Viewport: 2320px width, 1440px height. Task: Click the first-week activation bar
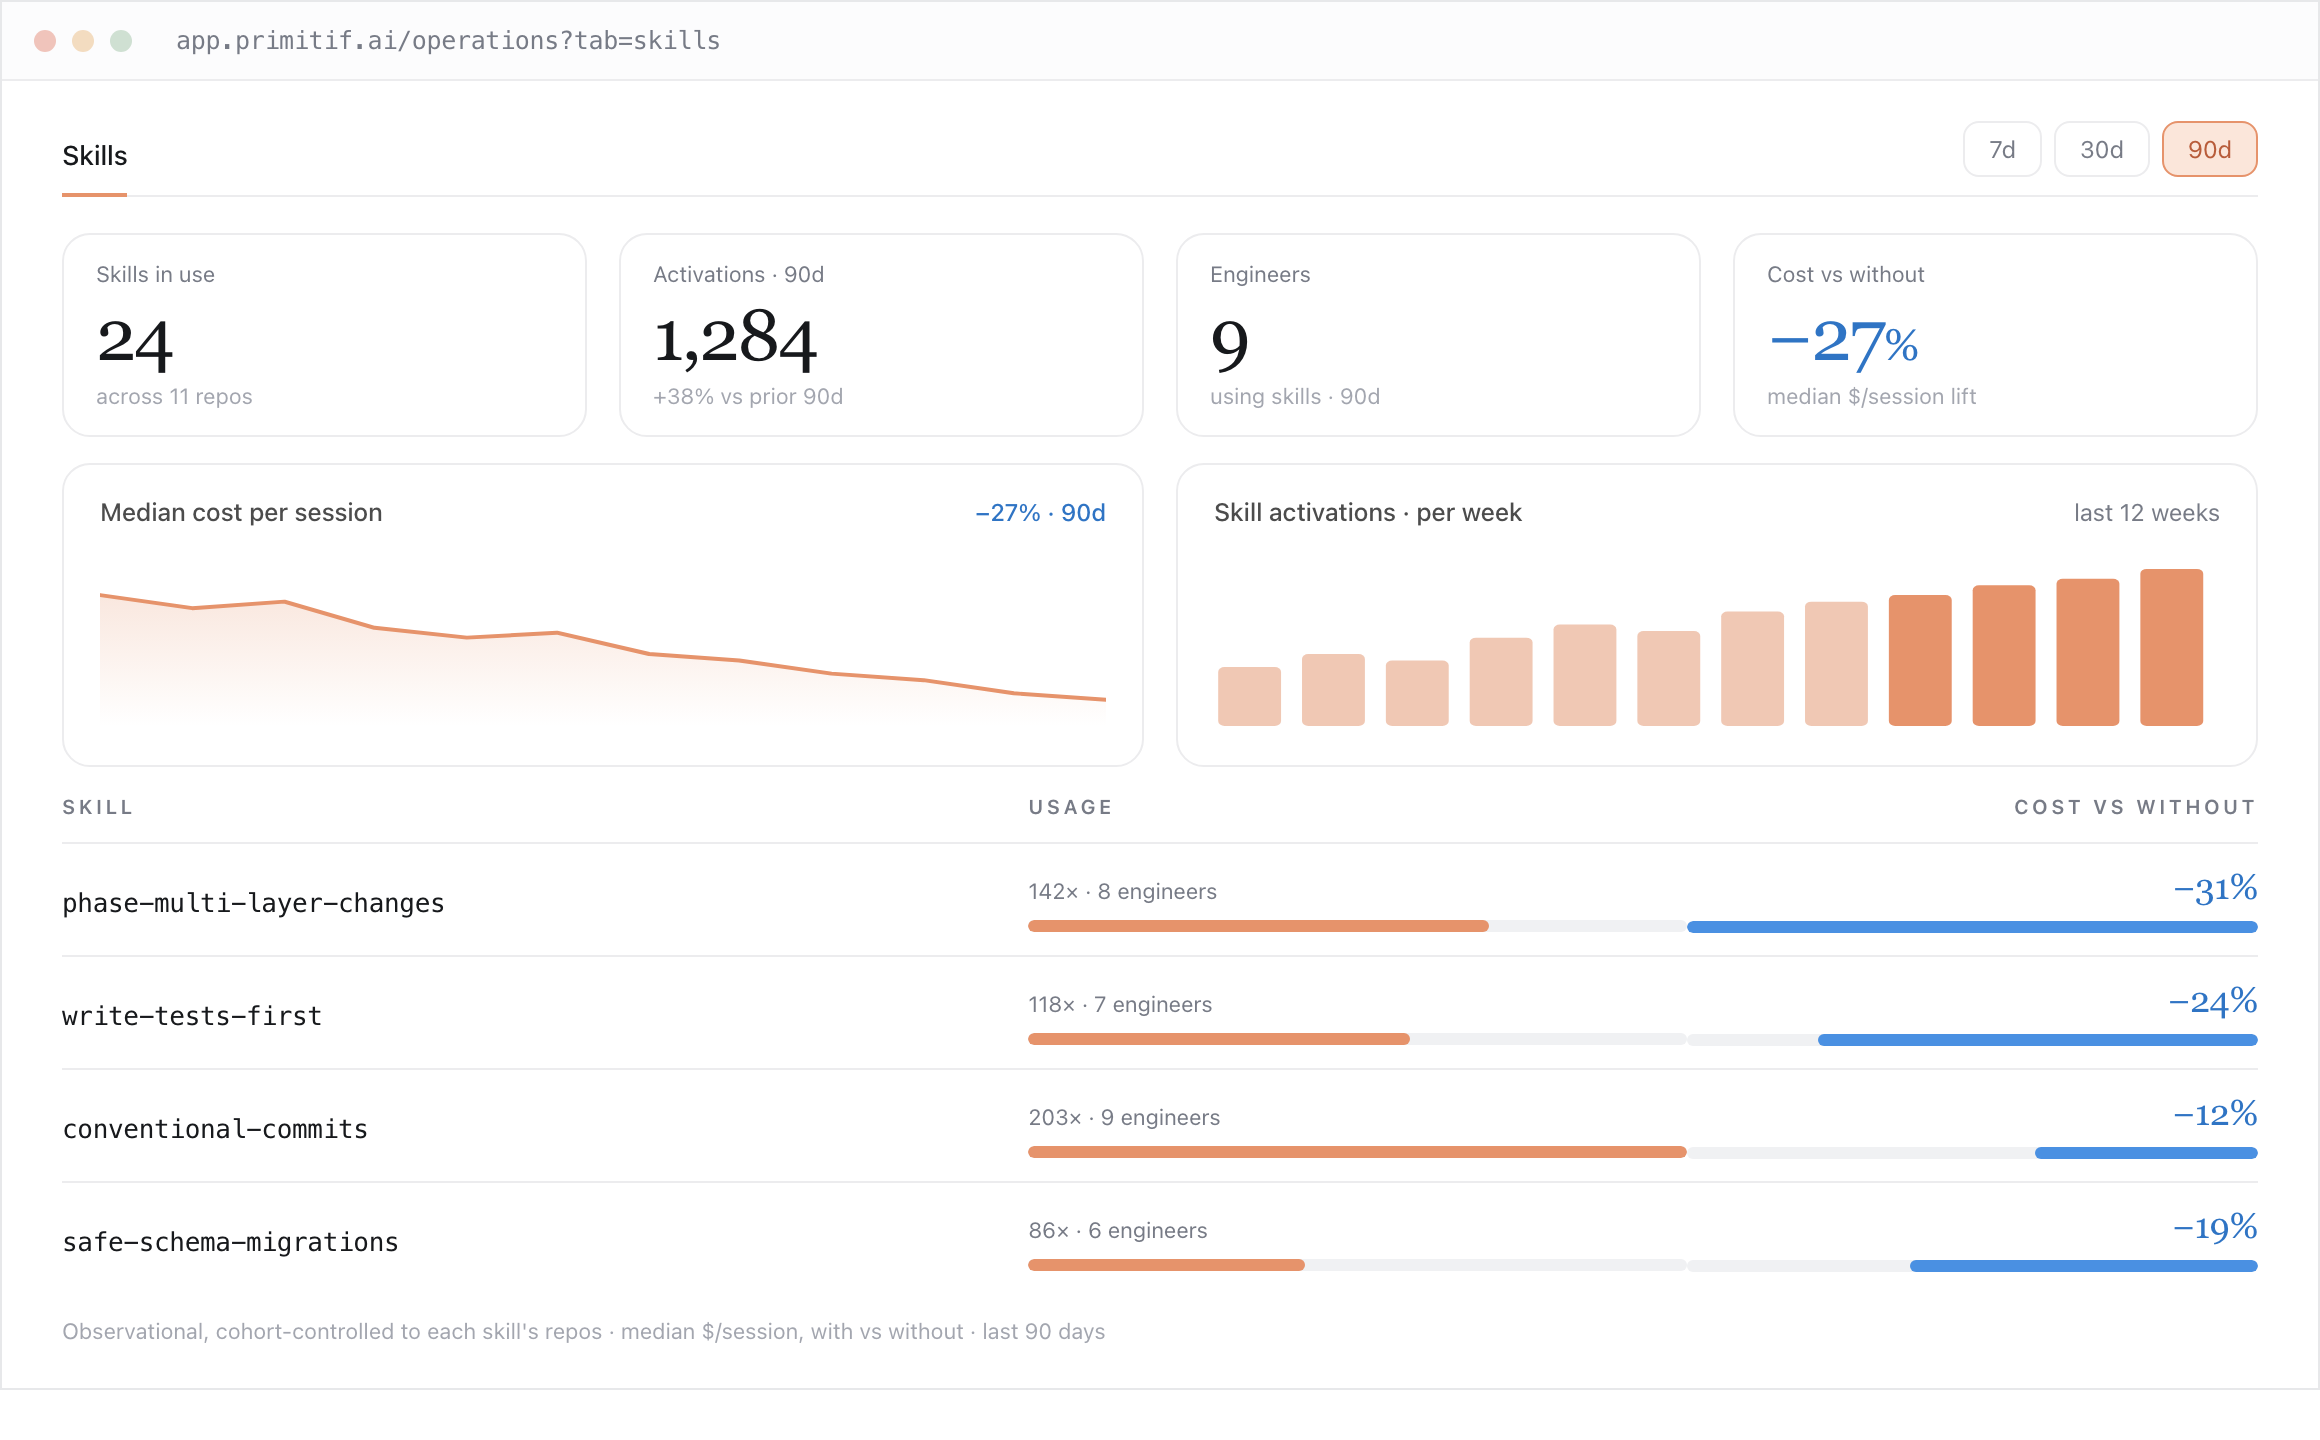click(1249, 696)
